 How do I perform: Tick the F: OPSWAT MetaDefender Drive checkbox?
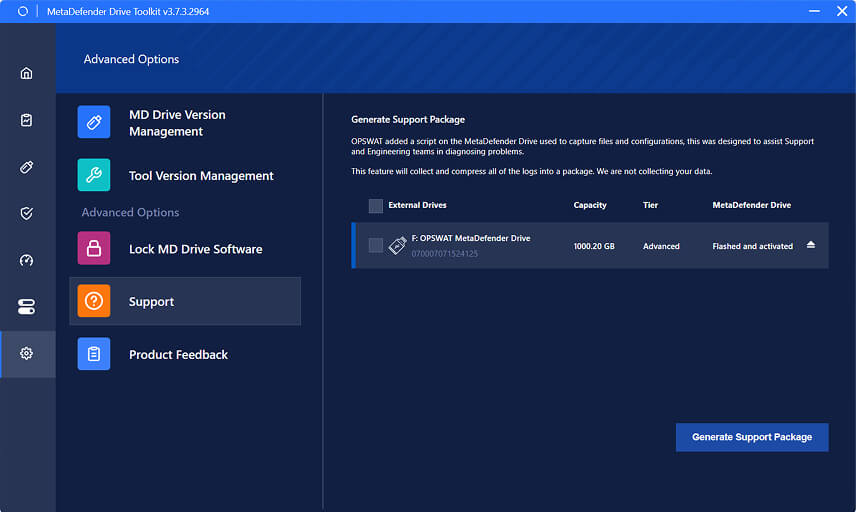376,245
